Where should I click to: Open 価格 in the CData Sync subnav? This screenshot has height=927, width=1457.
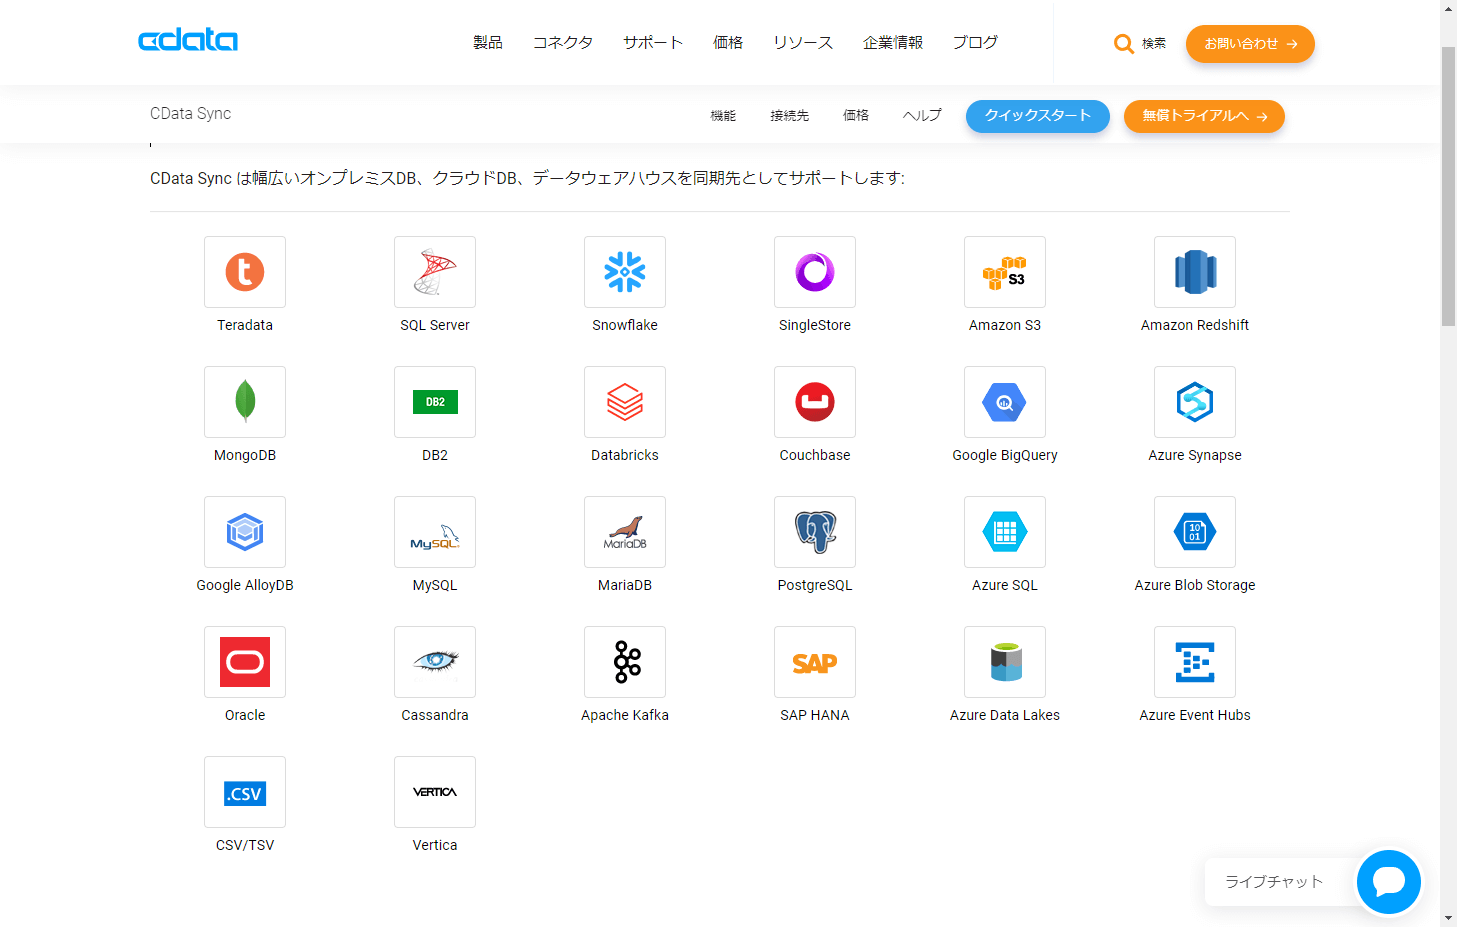tap(856, 116)
